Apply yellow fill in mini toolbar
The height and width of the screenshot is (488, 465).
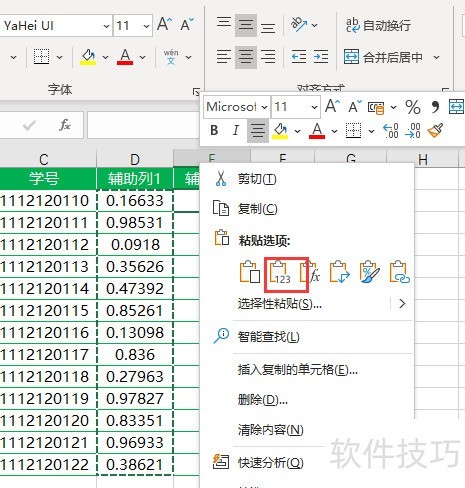coord(280,130)
